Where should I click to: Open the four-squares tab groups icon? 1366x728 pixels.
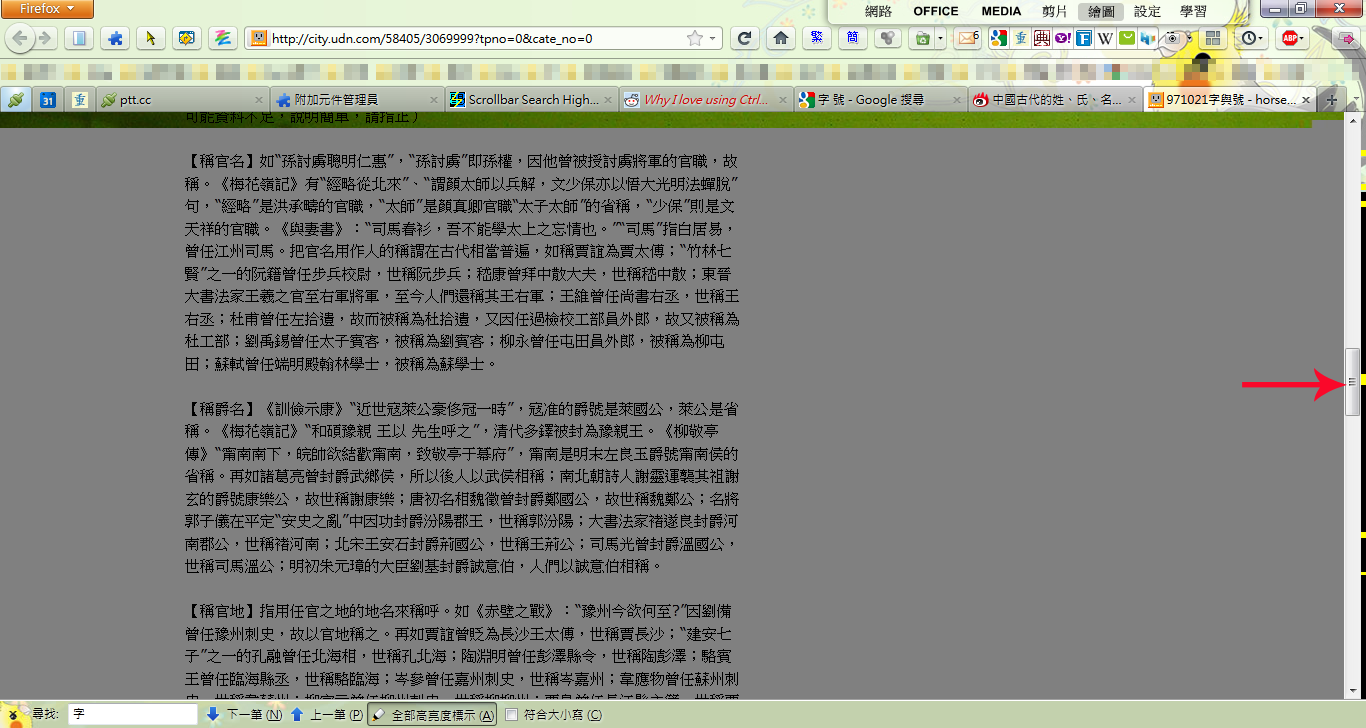pyautogui.click(x=1213, y=39)
